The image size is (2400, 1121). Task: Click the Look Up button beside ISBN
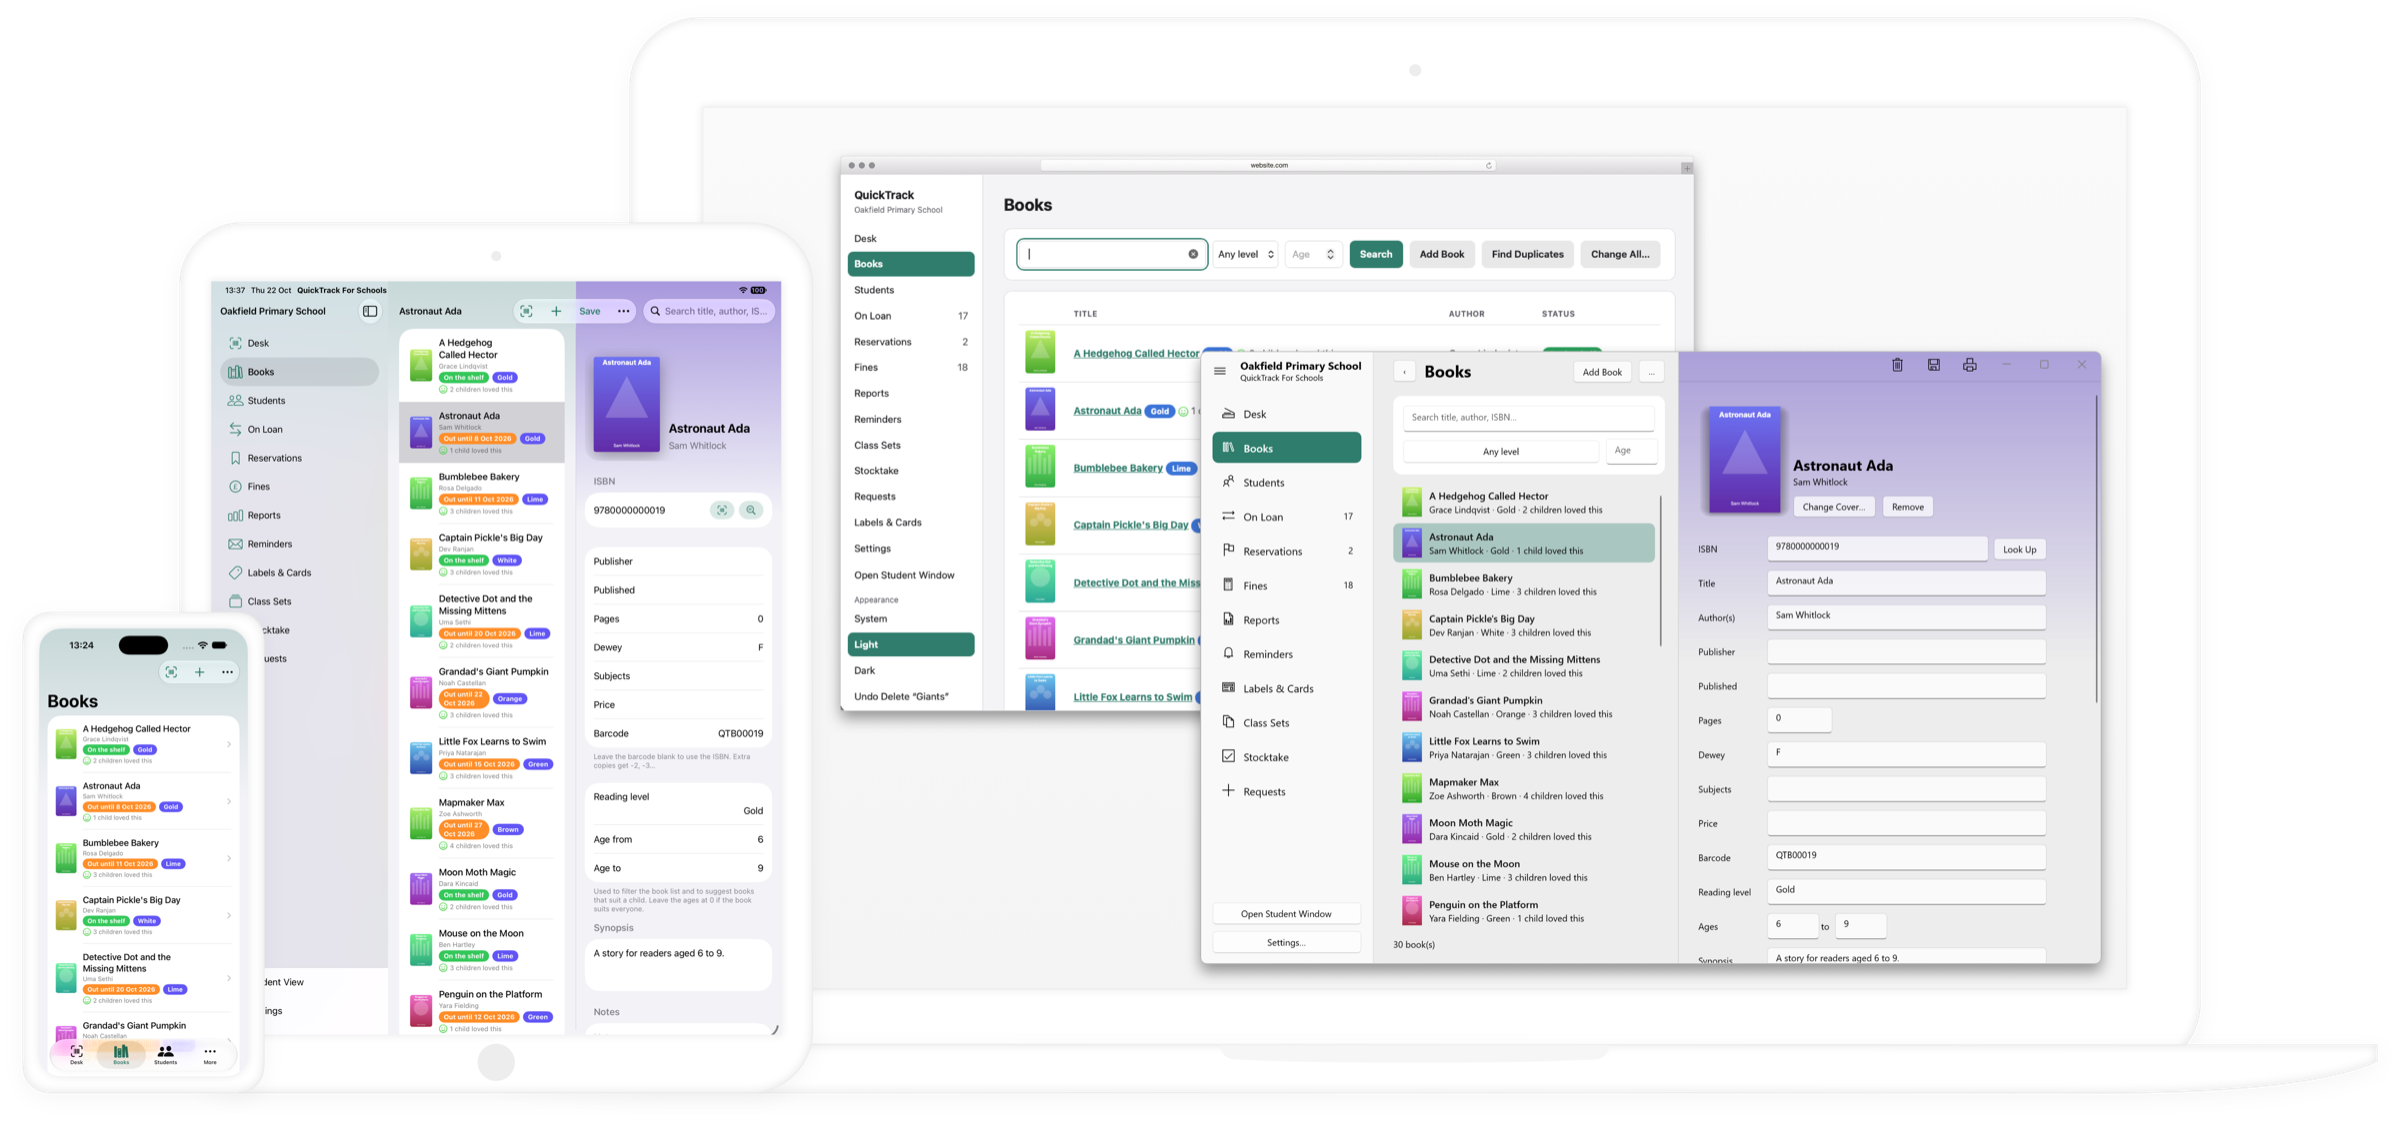(x=2019, y=549)
